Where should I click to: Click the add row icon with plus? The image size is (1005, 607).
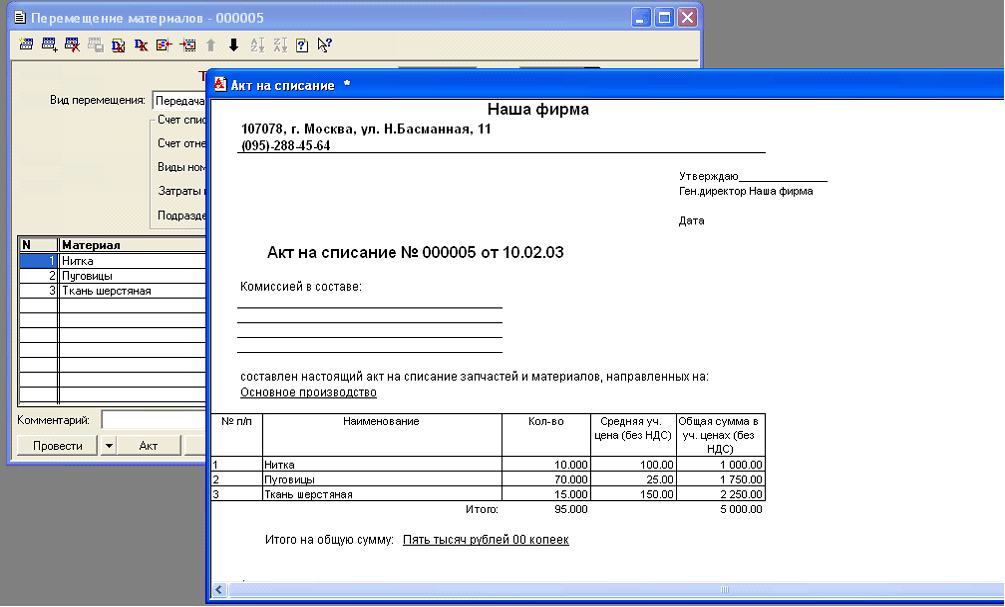49,45
